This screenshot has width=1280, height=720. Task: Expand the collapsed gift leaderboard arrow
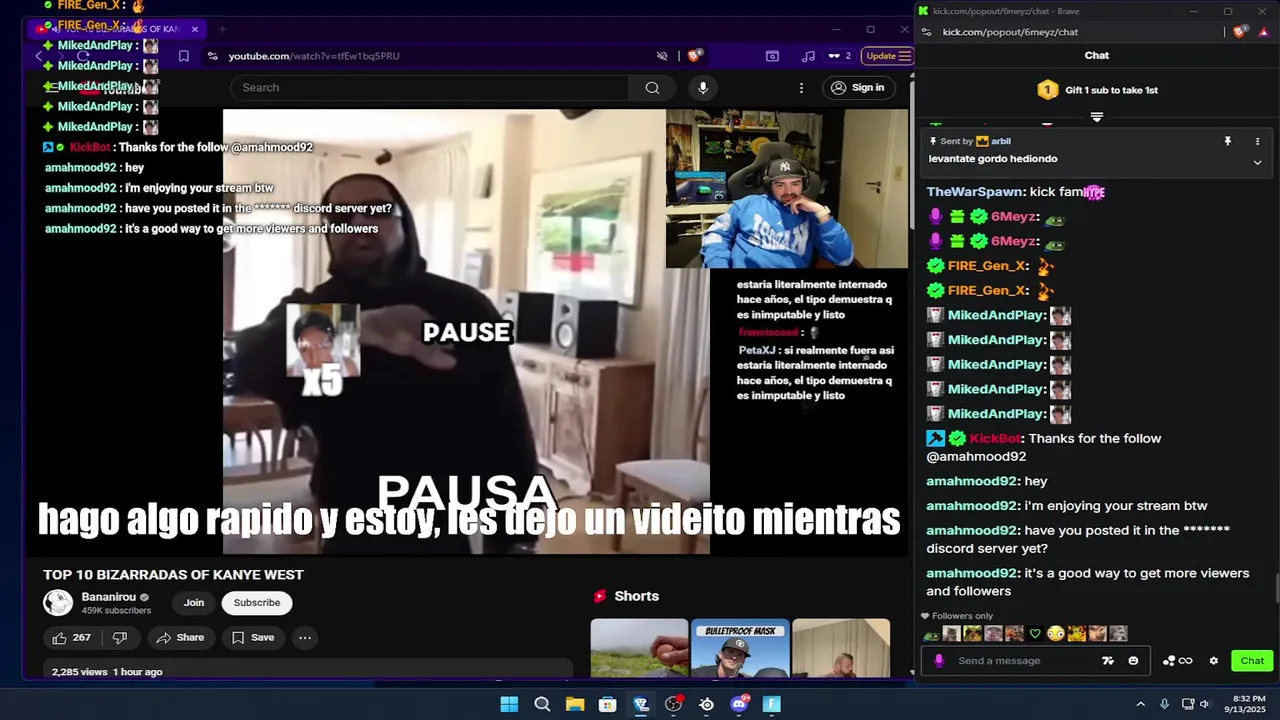pyautogui.click(x=1097, y=117)
